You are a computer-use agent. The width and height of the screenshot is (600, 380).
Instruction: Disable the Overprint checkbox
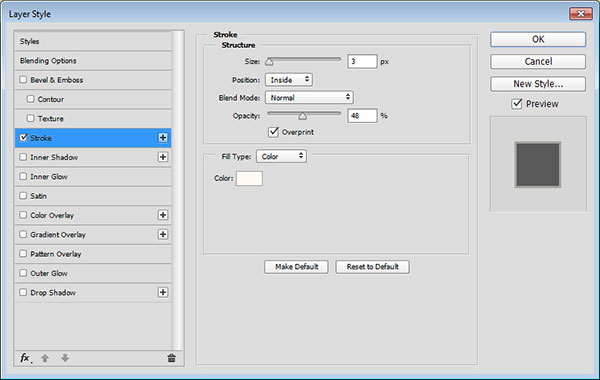click(273, 132)
